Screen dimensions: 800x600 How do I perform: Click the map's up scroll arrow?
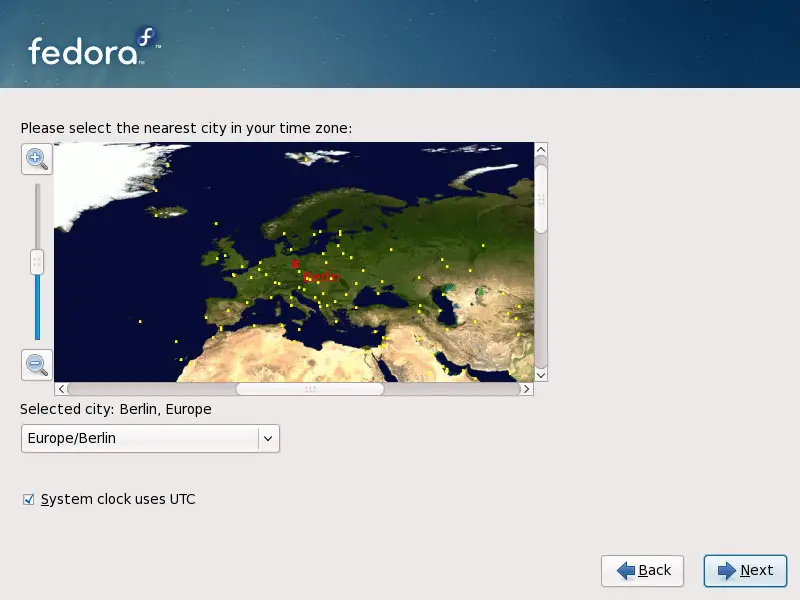pos(541,149)
